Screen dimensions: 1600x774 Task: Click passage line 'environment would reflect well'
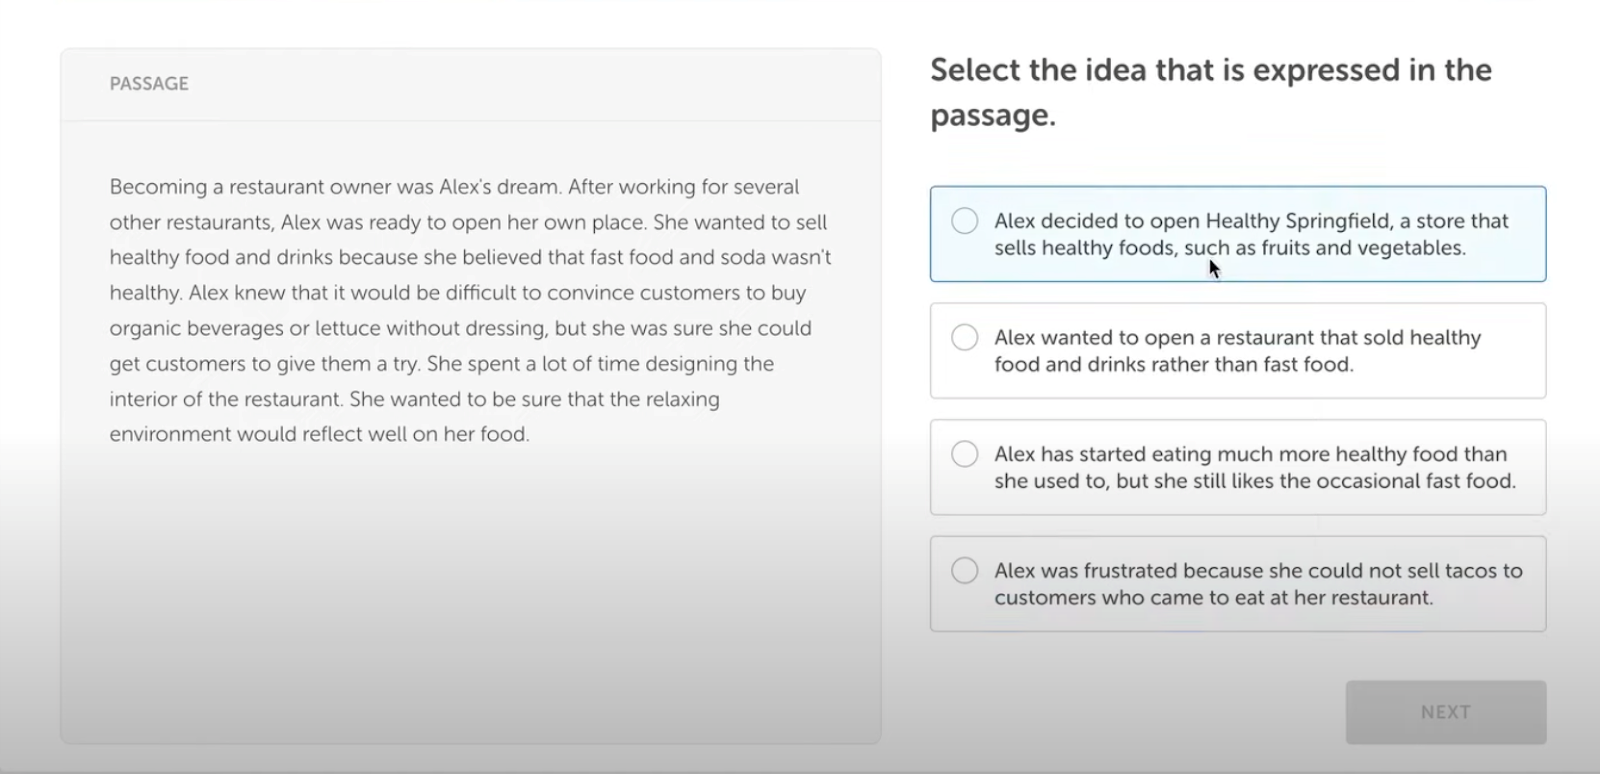(x=319, y=434)
